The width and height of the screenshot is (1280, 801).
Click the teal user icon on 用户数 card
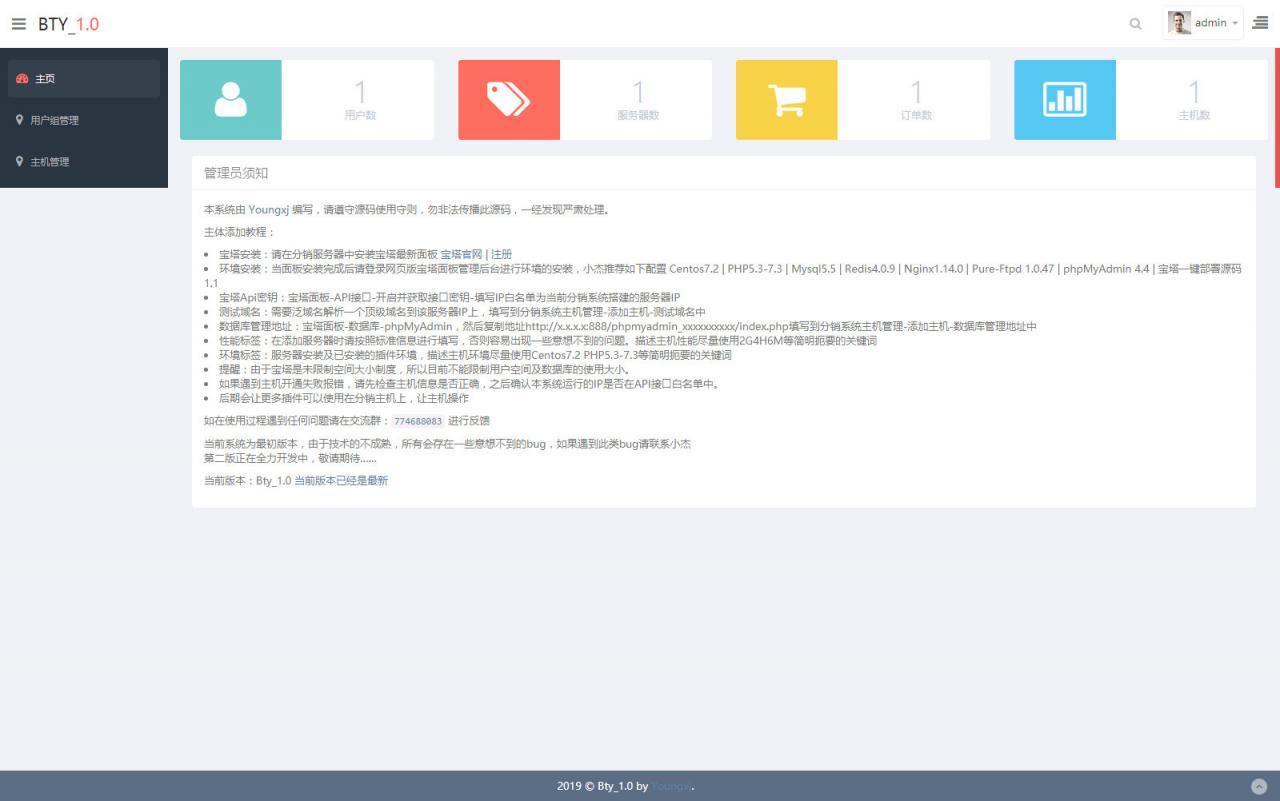(231, 99)
